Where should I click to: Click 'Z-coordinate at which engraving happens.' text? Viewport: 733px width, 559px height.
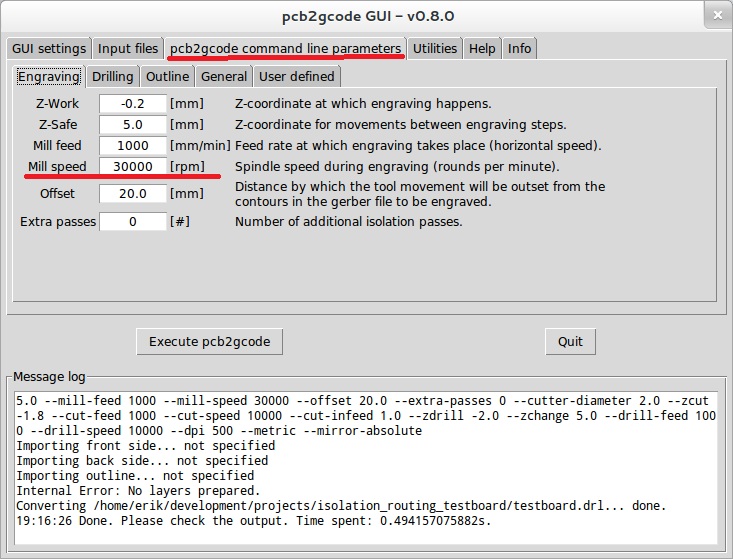coord(363,104)
